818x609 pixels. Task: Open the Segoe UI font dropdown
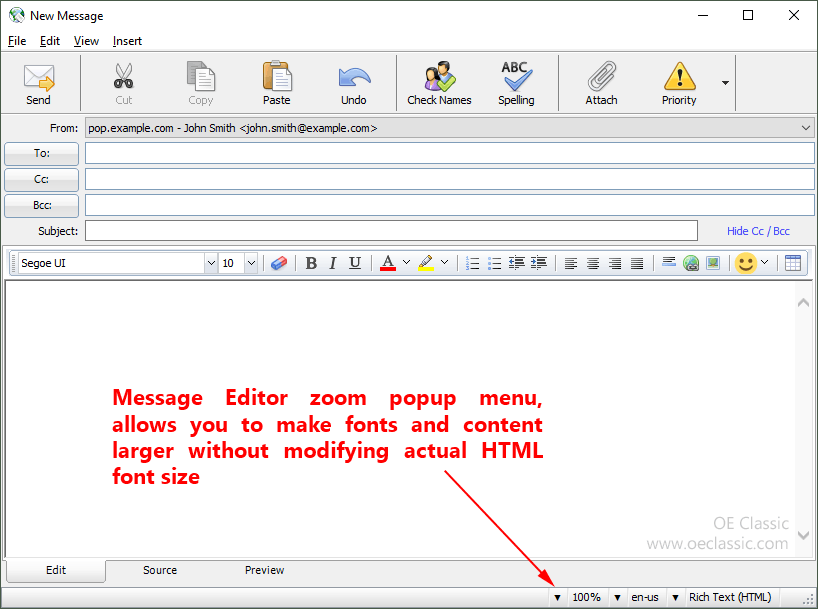tap(211, 263)
